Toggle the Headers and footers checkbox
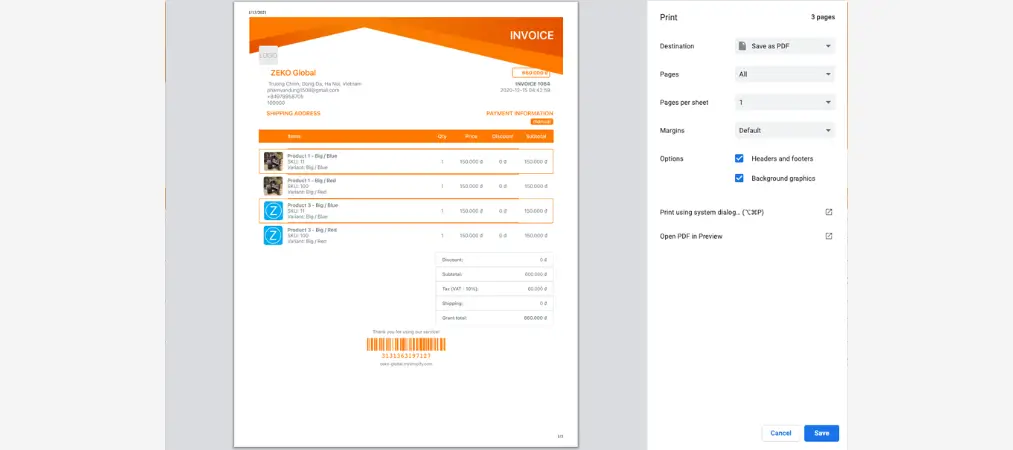Screen dimensions: 1013x450 pyautogui.click(x=739, y=159)
